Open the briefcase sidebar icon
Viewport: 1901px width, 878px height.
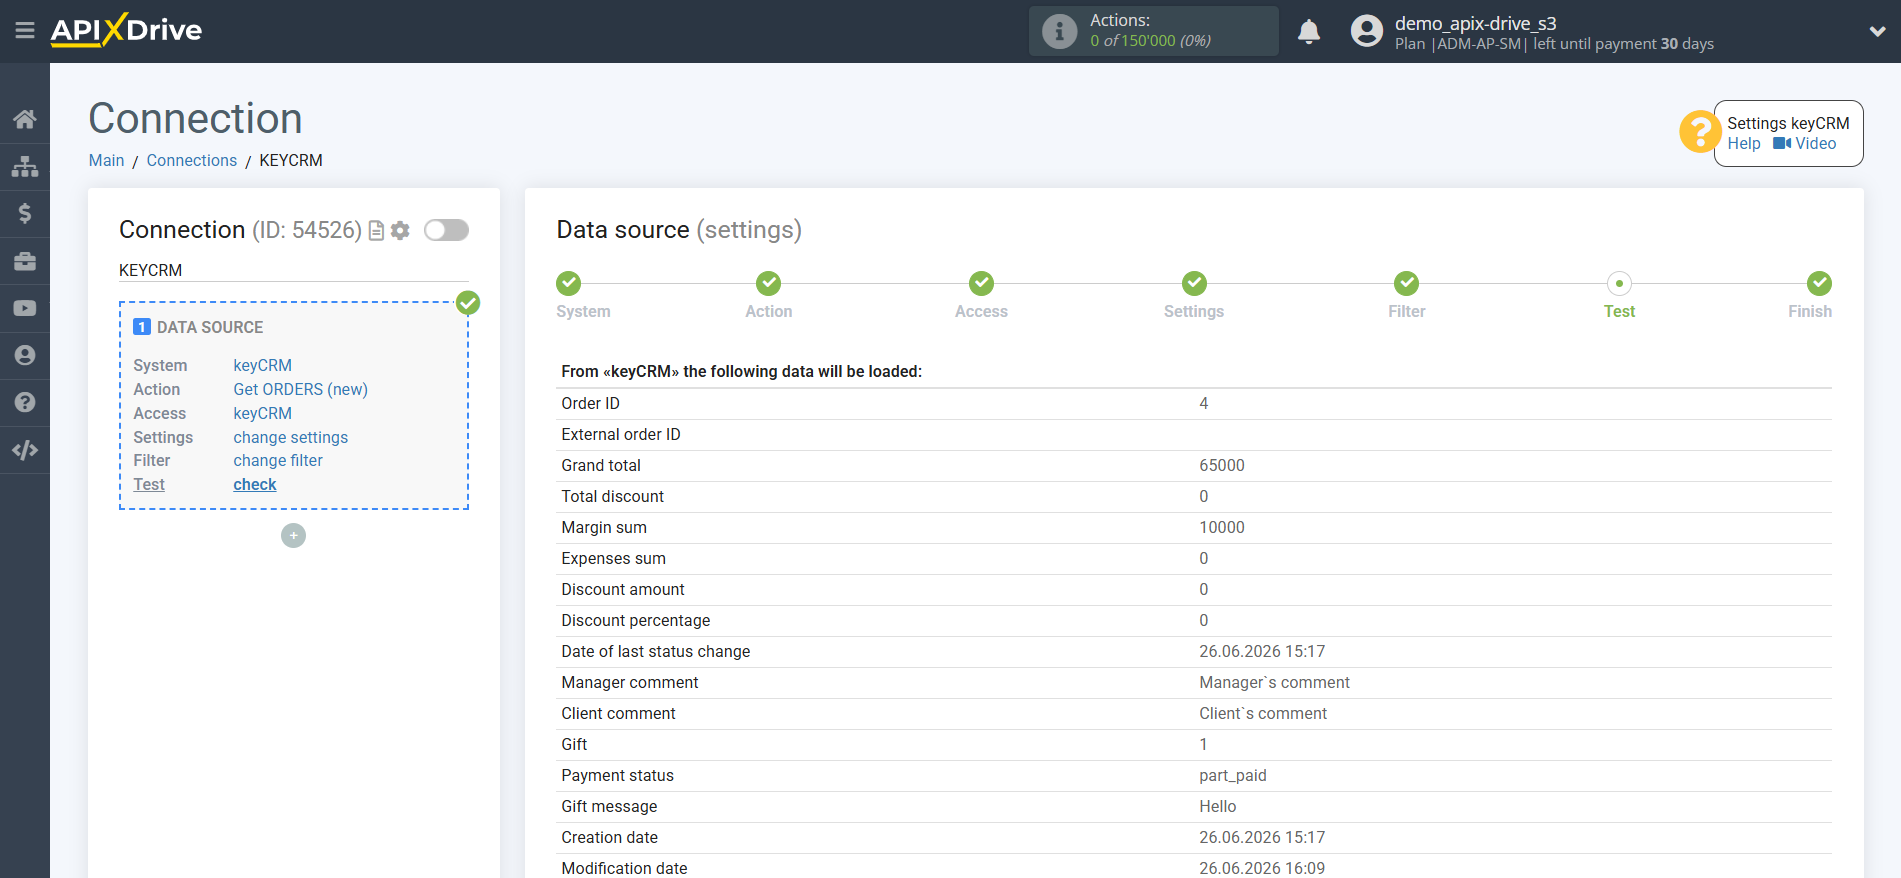25,261
